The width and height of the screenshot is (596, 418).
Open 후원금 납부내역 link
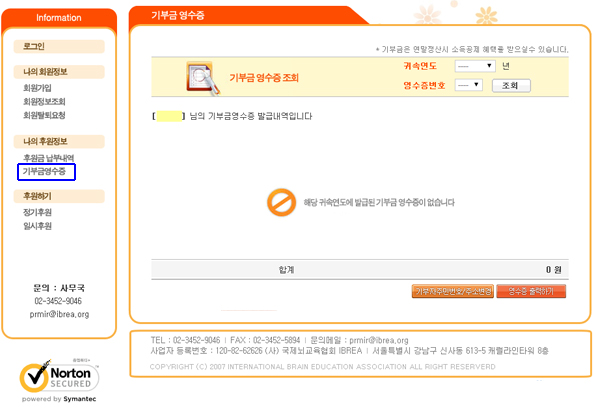[49, 158]
